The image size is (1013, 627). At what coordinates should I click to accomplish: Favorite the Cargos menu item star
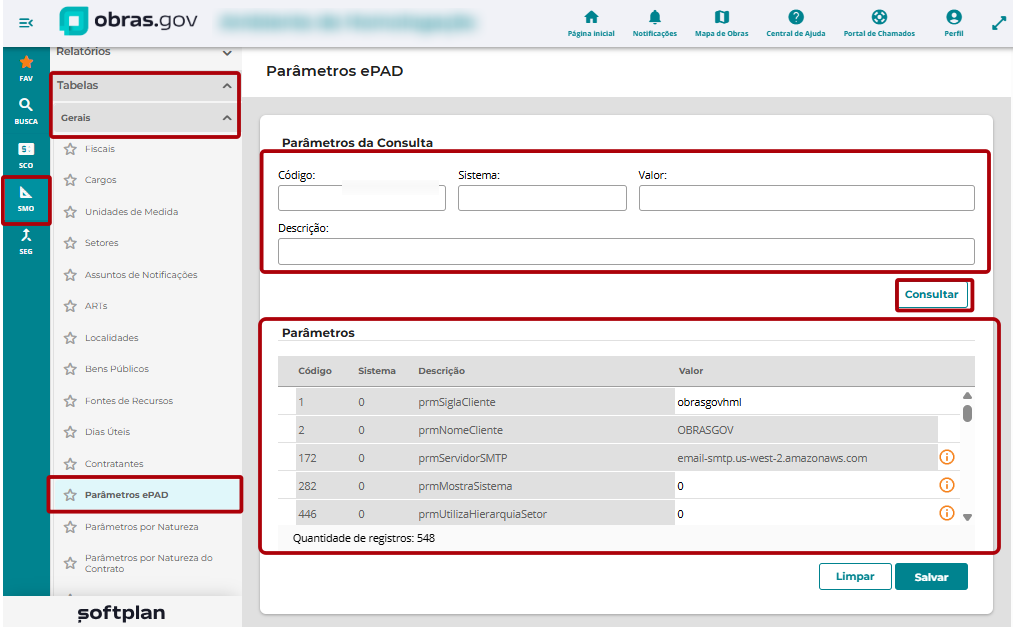(x=70, y=180)
